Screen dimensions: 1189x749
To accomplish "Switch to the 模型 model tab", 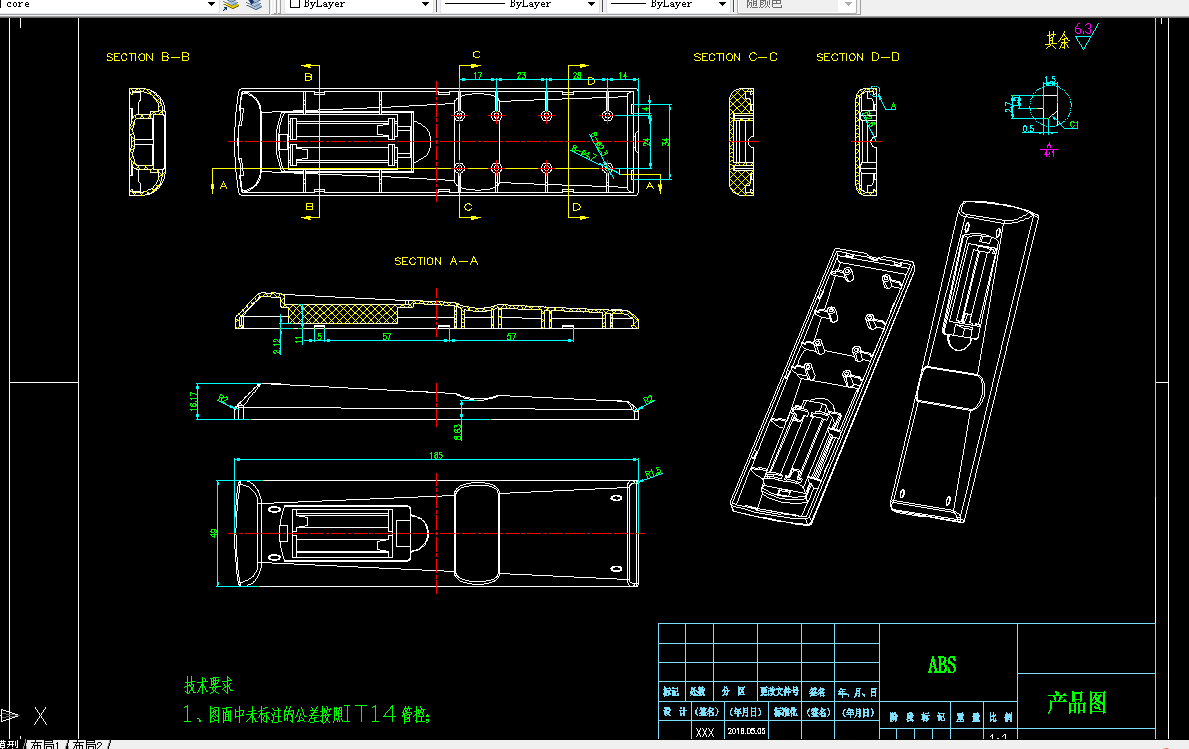I will [x=11, y=744].
